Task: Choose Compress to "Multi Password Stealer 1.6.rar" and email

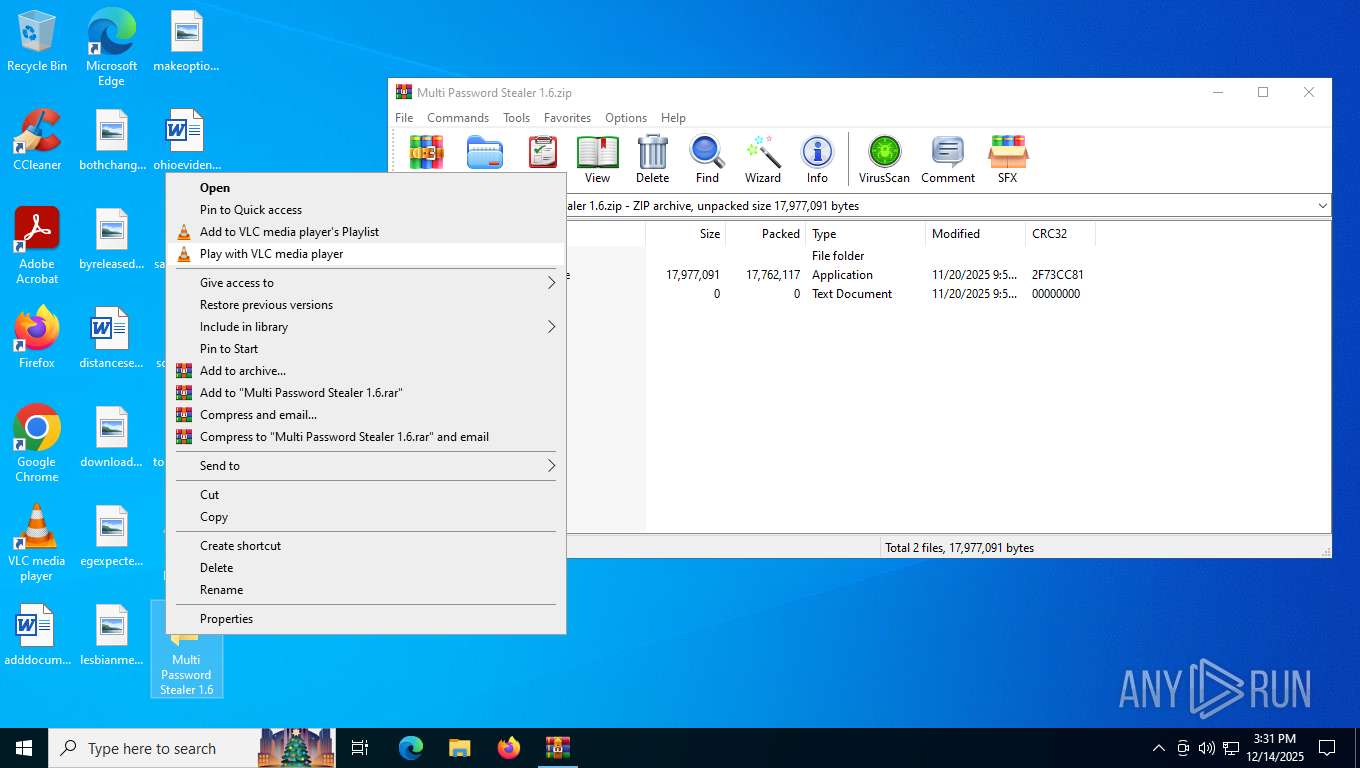Action: point(366,437)
